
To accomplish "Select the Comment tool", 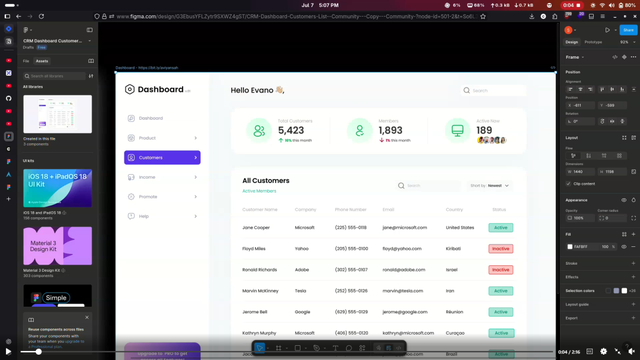I will (x=349, y=348).
